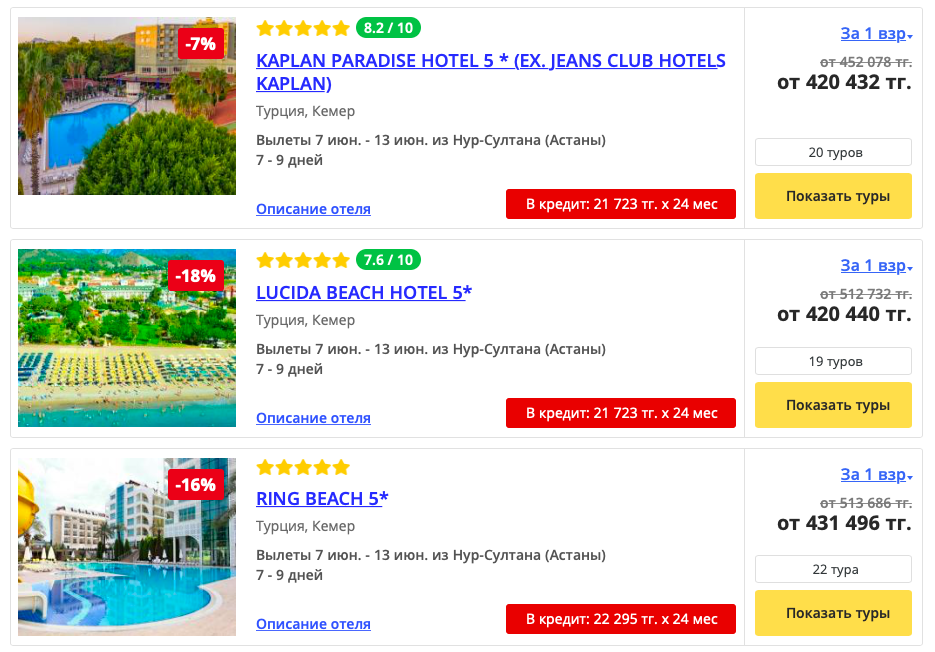Click the star rating of Ring Beach
Screen dimensions: 935x652
point(303,467)
